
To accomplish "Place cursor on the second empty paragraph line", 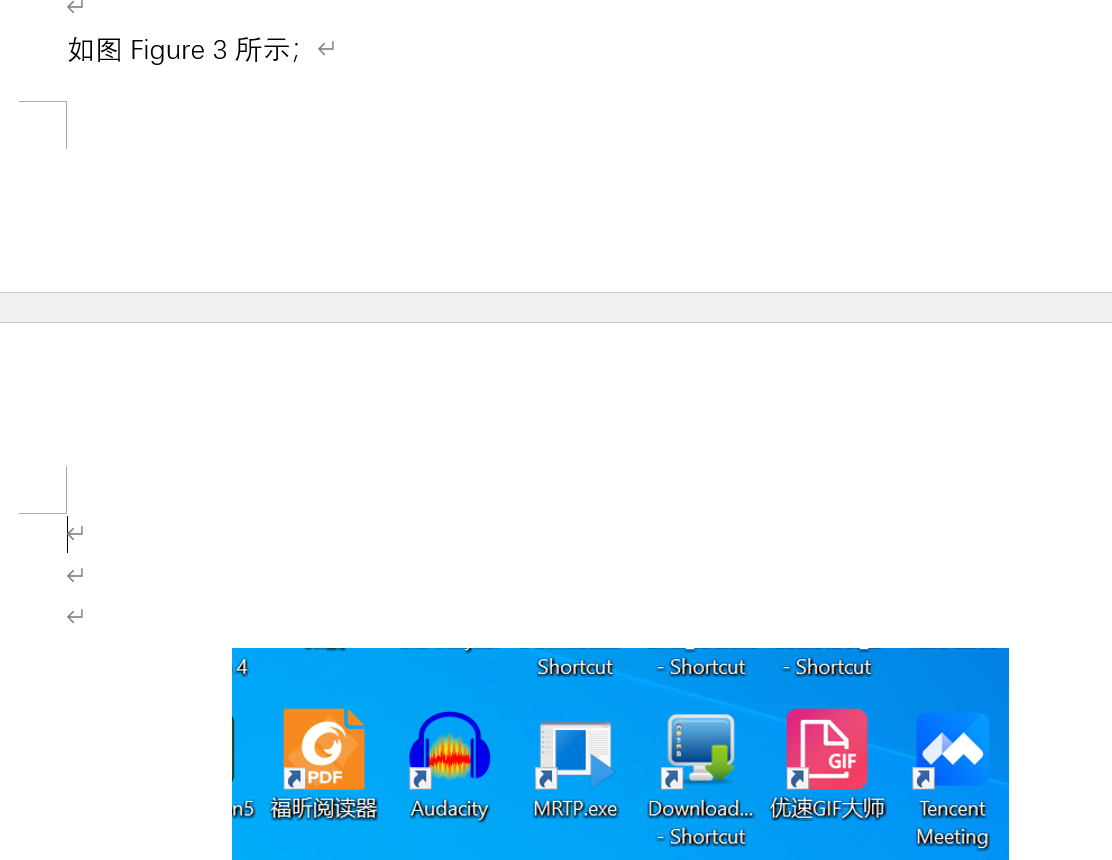I will (x=75, y=575).
